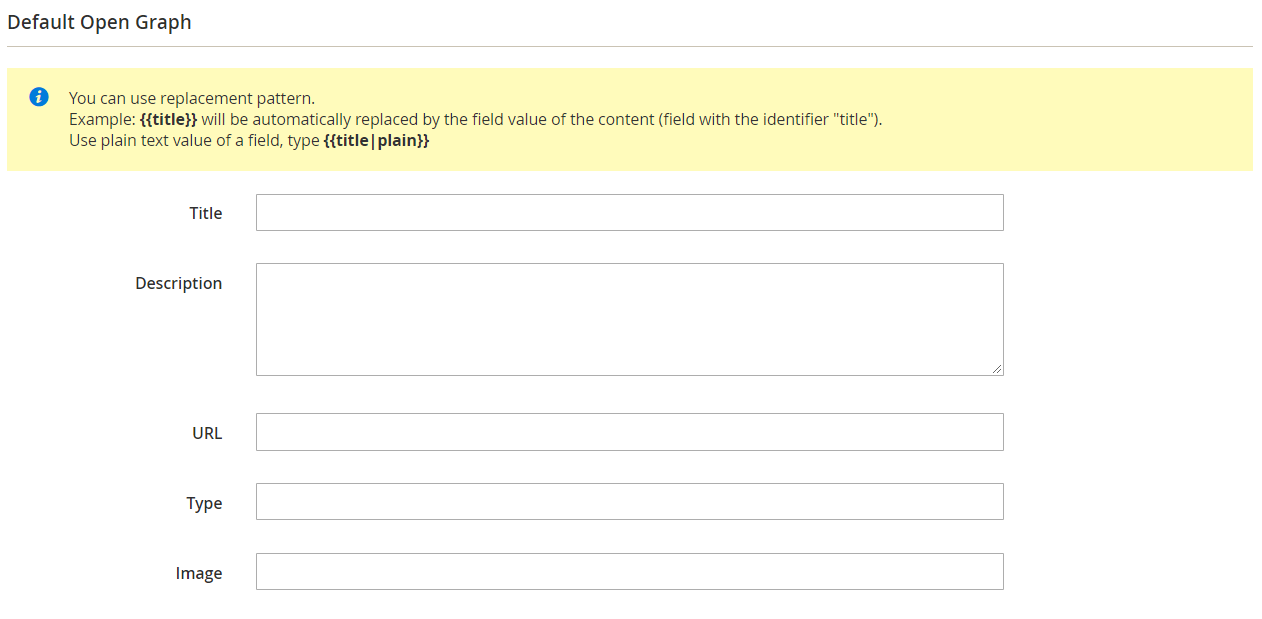Click the "Title" field label
This screenshot has height=619, width=1262.
pos(206,213)
